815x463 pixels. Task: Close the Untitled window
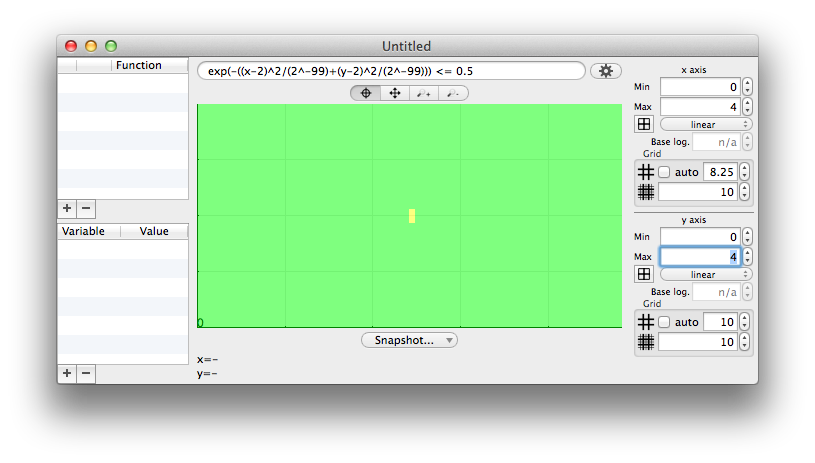71,46
